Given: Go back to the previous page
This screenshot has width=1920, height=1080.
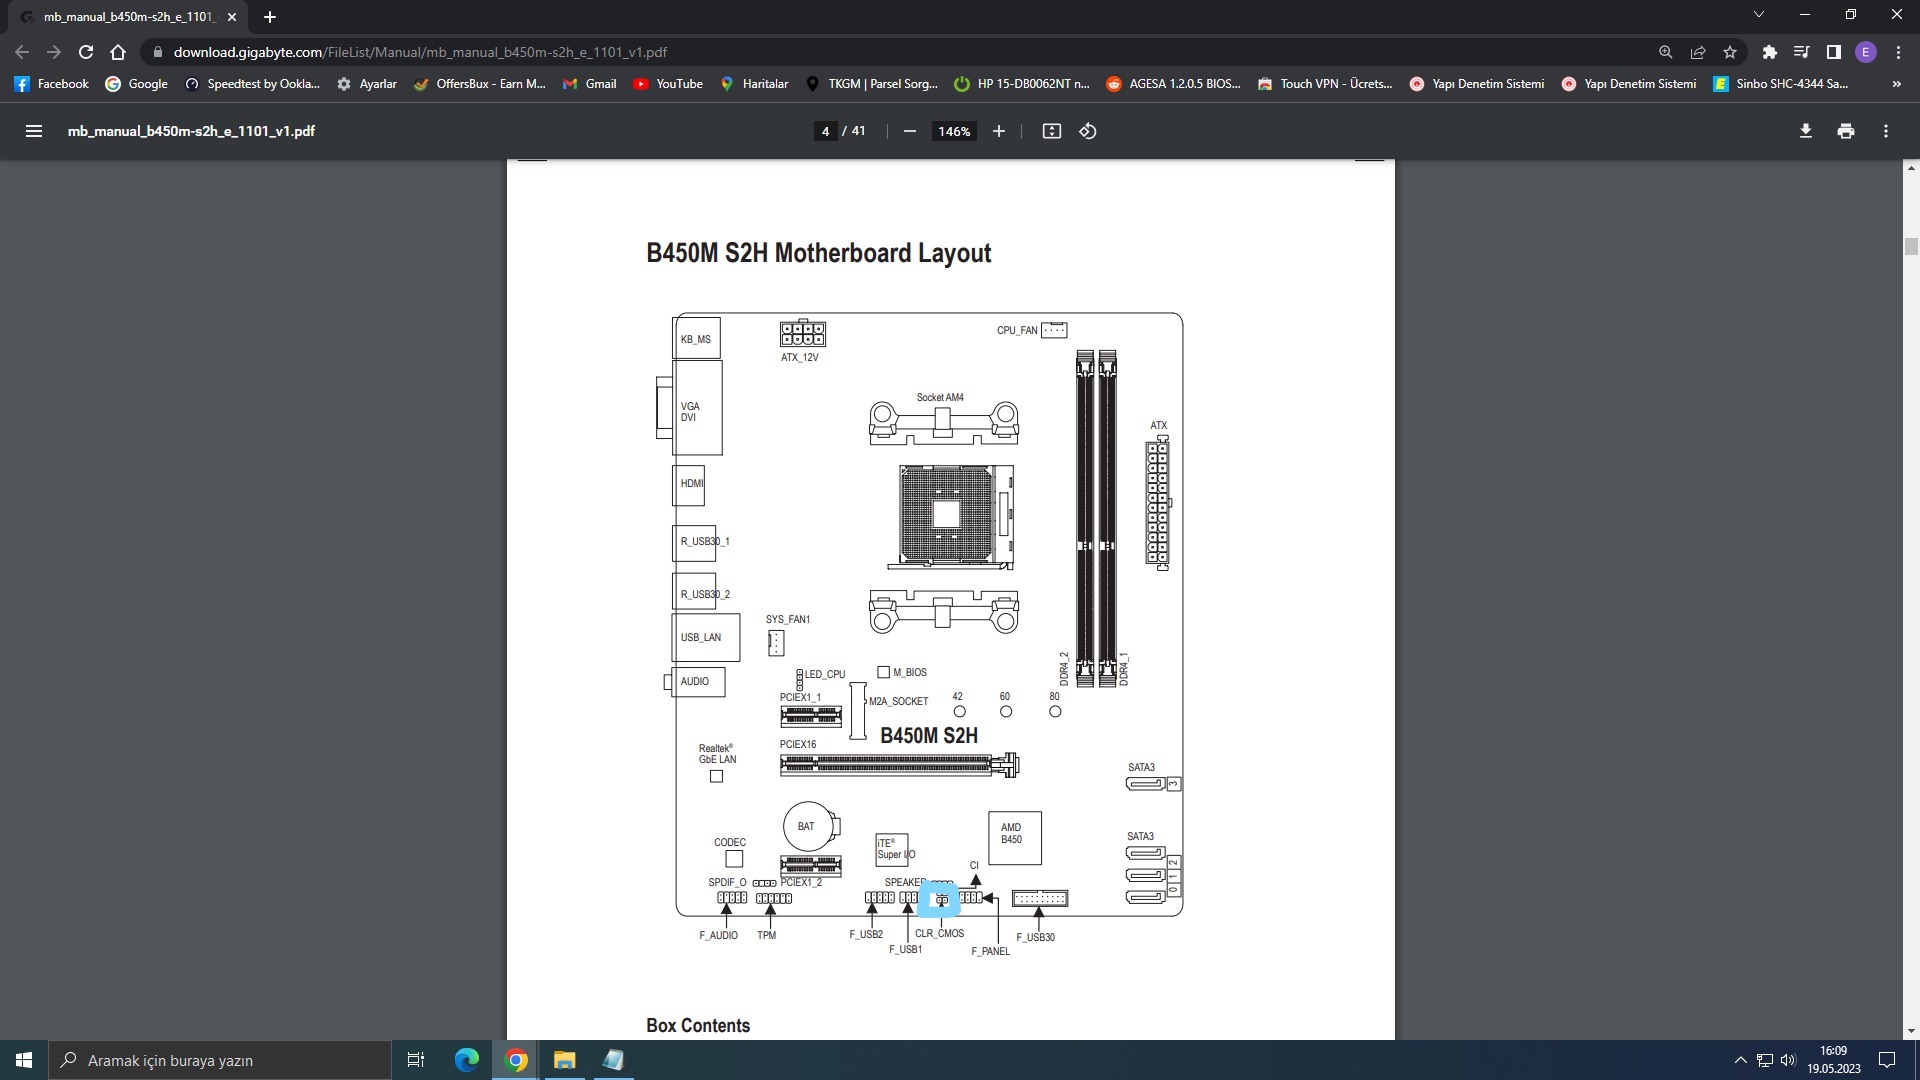Looking at the screenshot, I should click(x=22, y=52).
